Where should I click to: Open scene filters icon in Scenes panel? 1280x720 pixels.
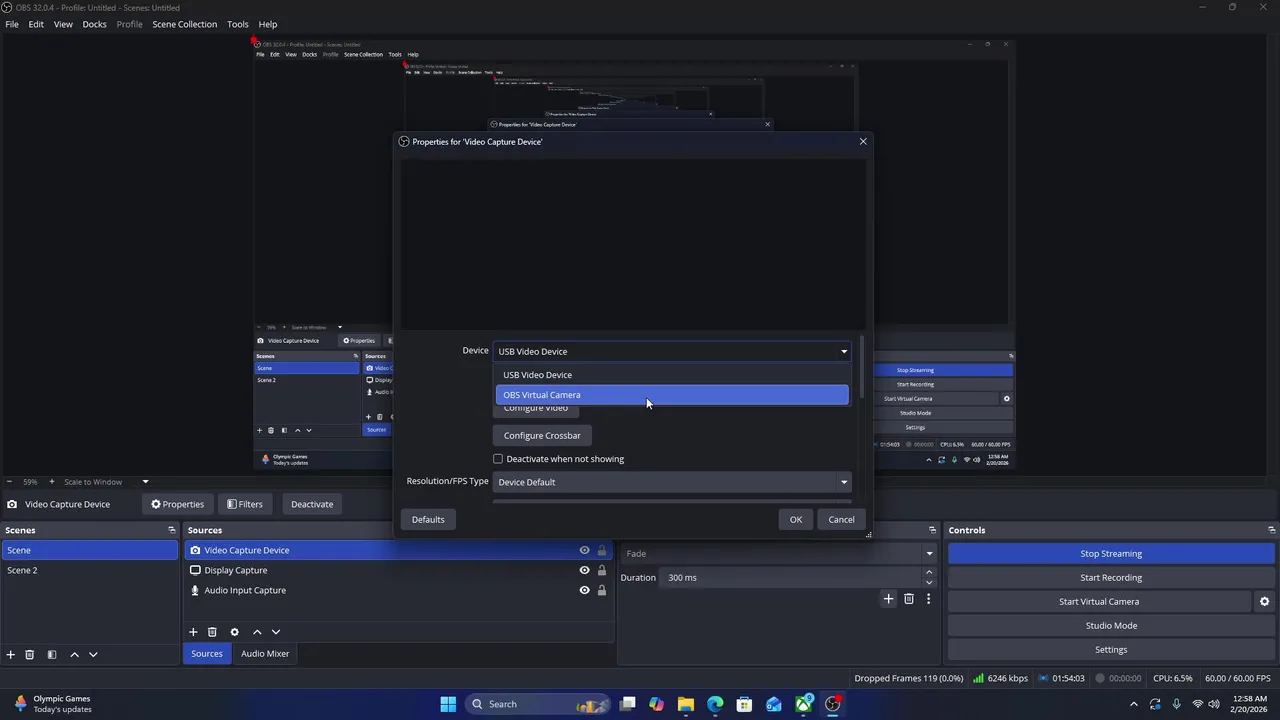[x=52, y=654]
